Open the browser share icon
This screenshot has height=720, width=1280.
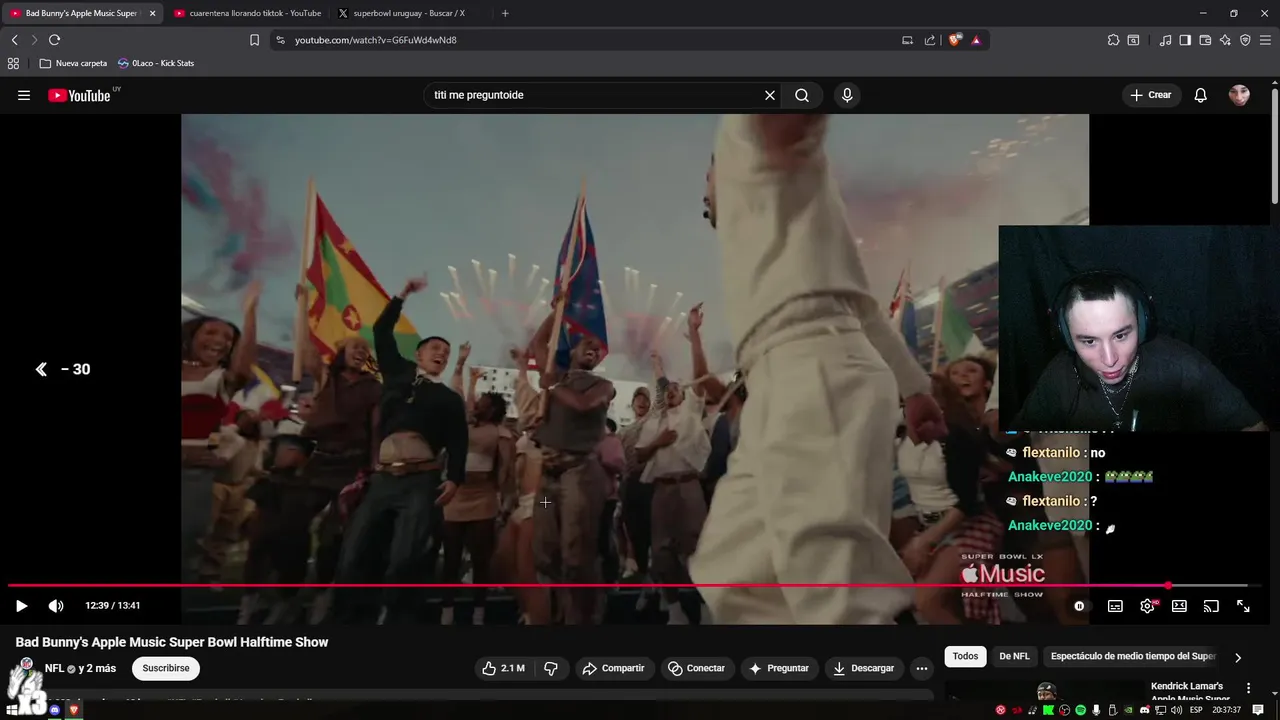pyautogui.click(x=930, y=40)
